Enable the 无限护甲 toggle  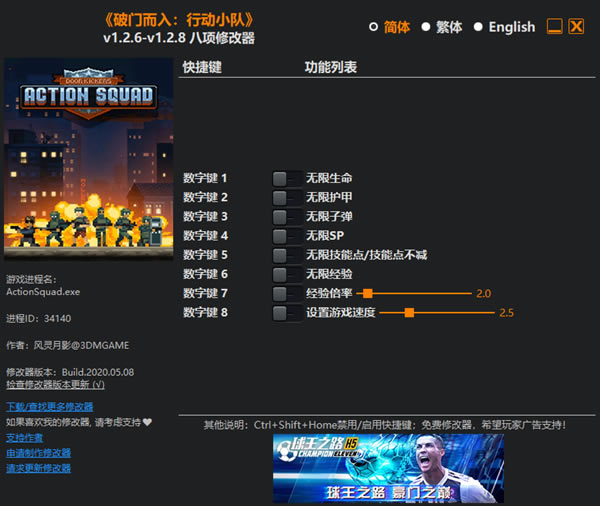pos(287,198)
